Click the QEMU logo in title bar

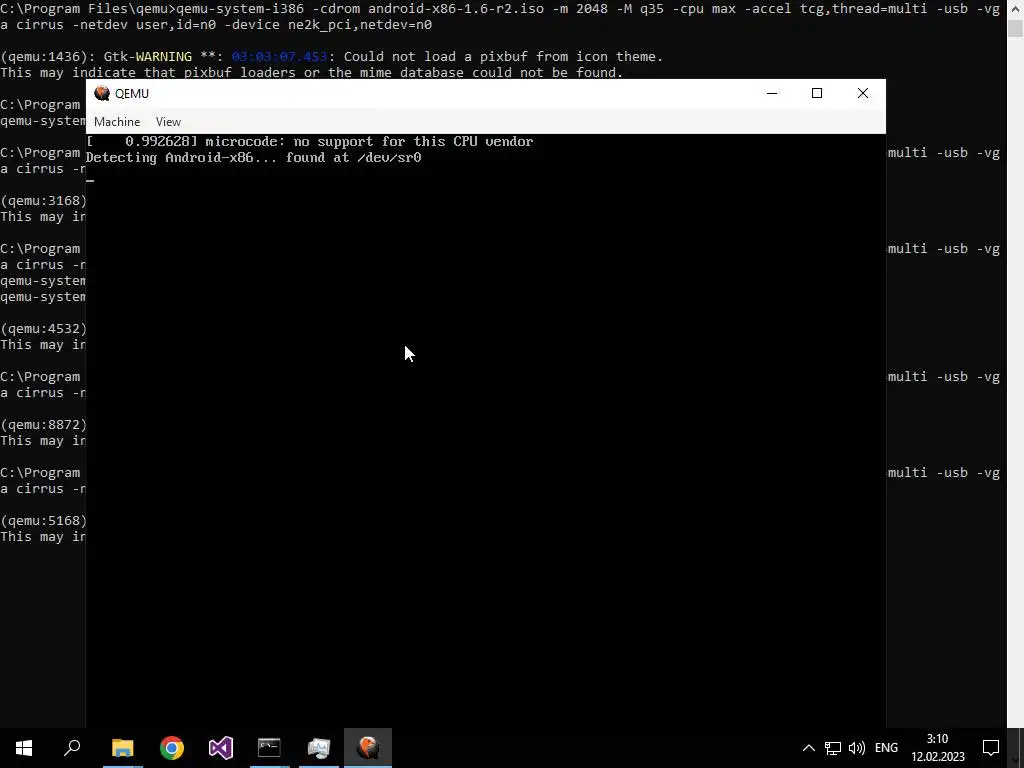pyautogui.click(x=102, y=93)
